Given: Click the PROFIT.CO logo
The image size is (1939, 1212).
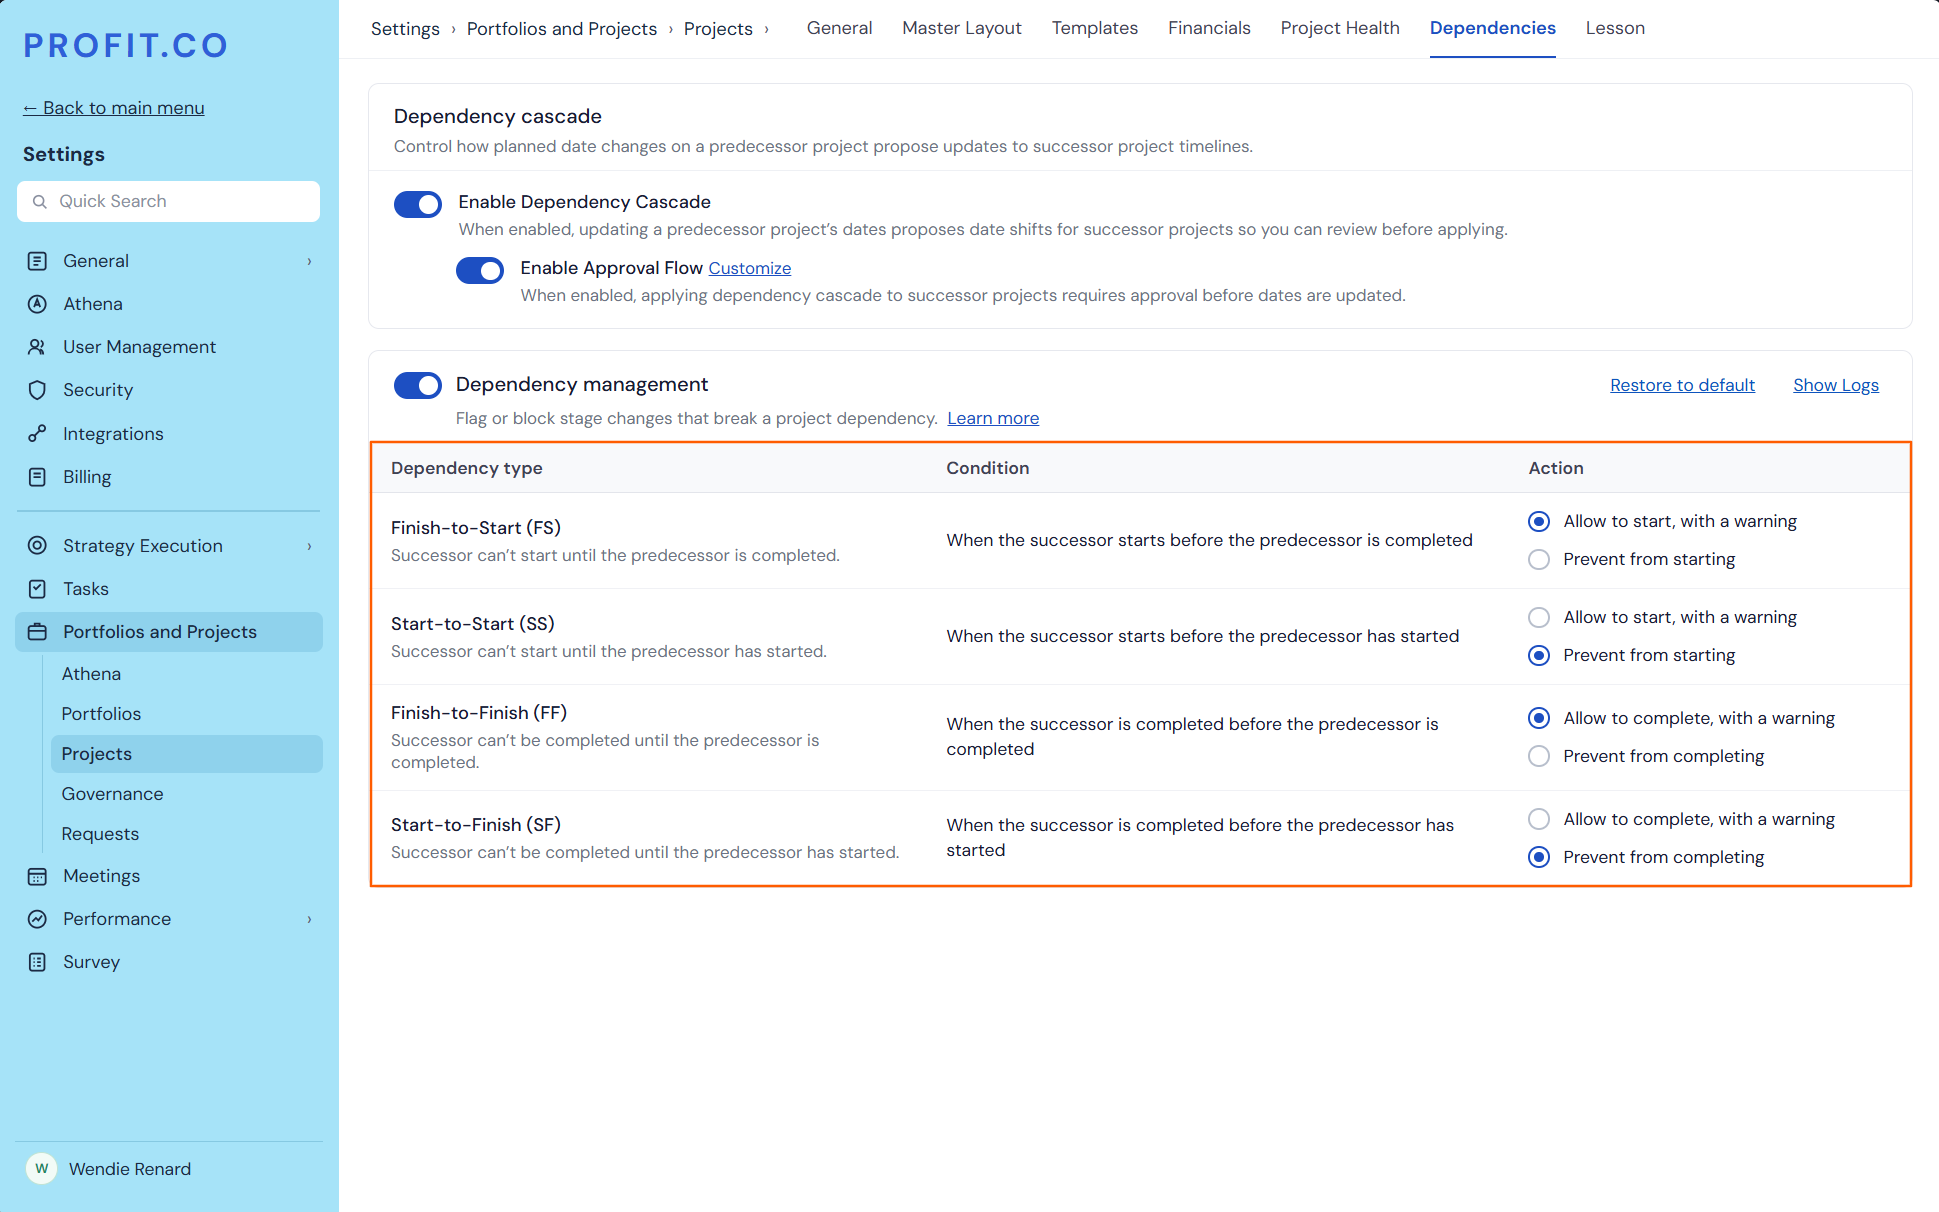Looking at the screenshot, I should [126, 46].
